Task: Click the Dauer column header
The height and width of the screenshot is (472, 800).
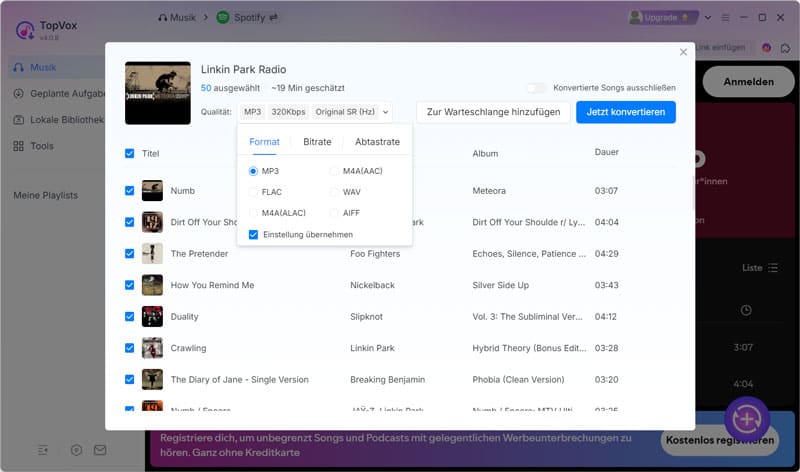Action: pos(607,152)
